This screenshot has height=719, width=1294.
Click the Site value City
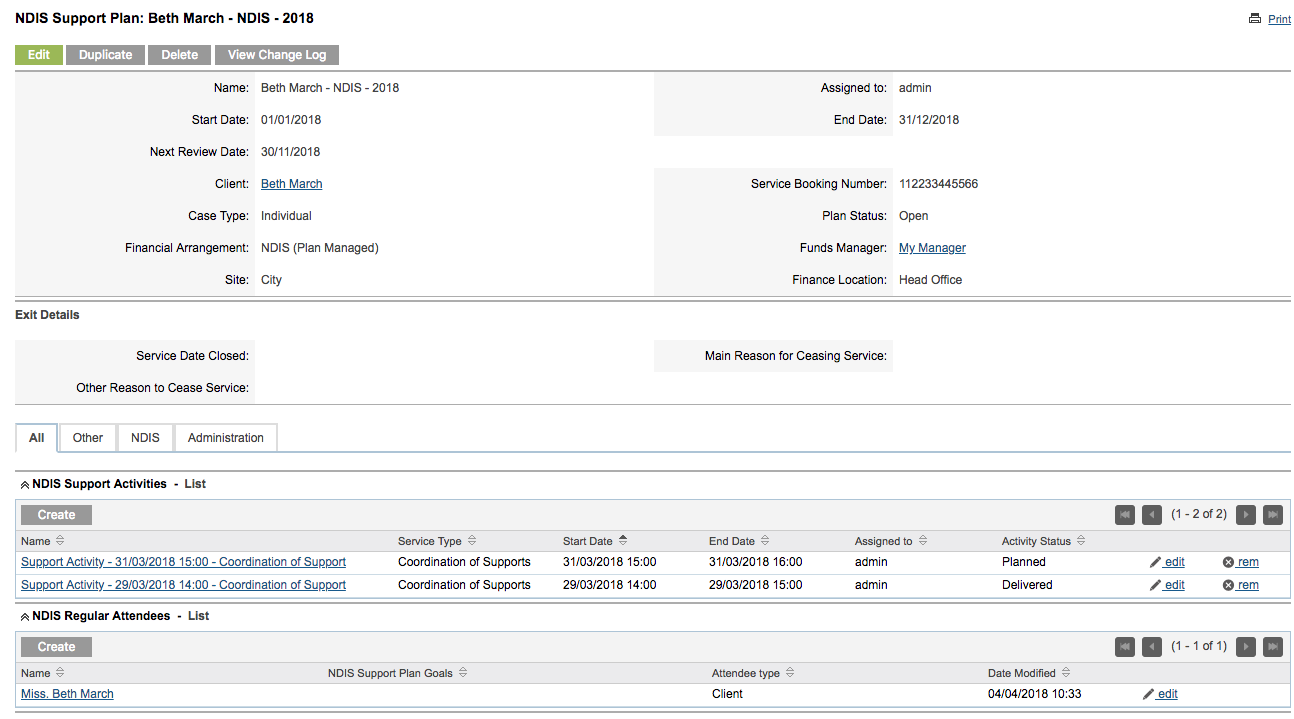pyautogui.click(x=271, y=280)
